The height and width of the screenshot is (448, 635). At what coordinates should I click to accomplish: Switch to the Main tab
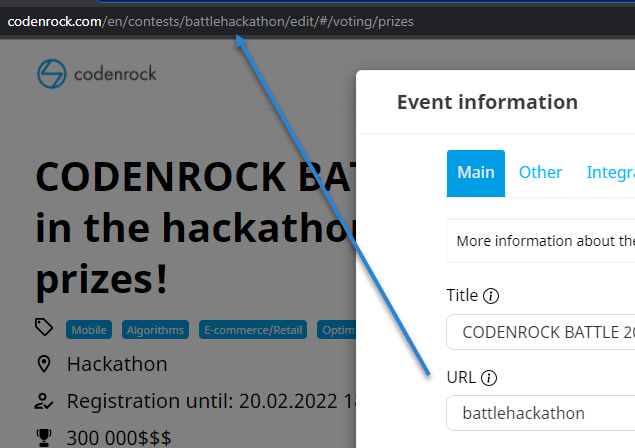pyautogui.click(x=475, y=173)
